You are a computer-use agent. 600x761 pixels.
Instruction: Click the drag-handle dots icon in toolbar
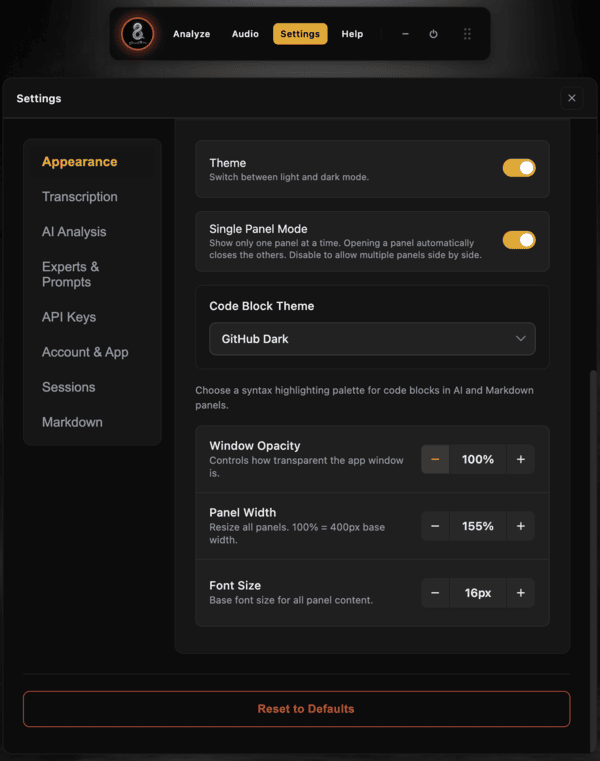coord(467,34)
